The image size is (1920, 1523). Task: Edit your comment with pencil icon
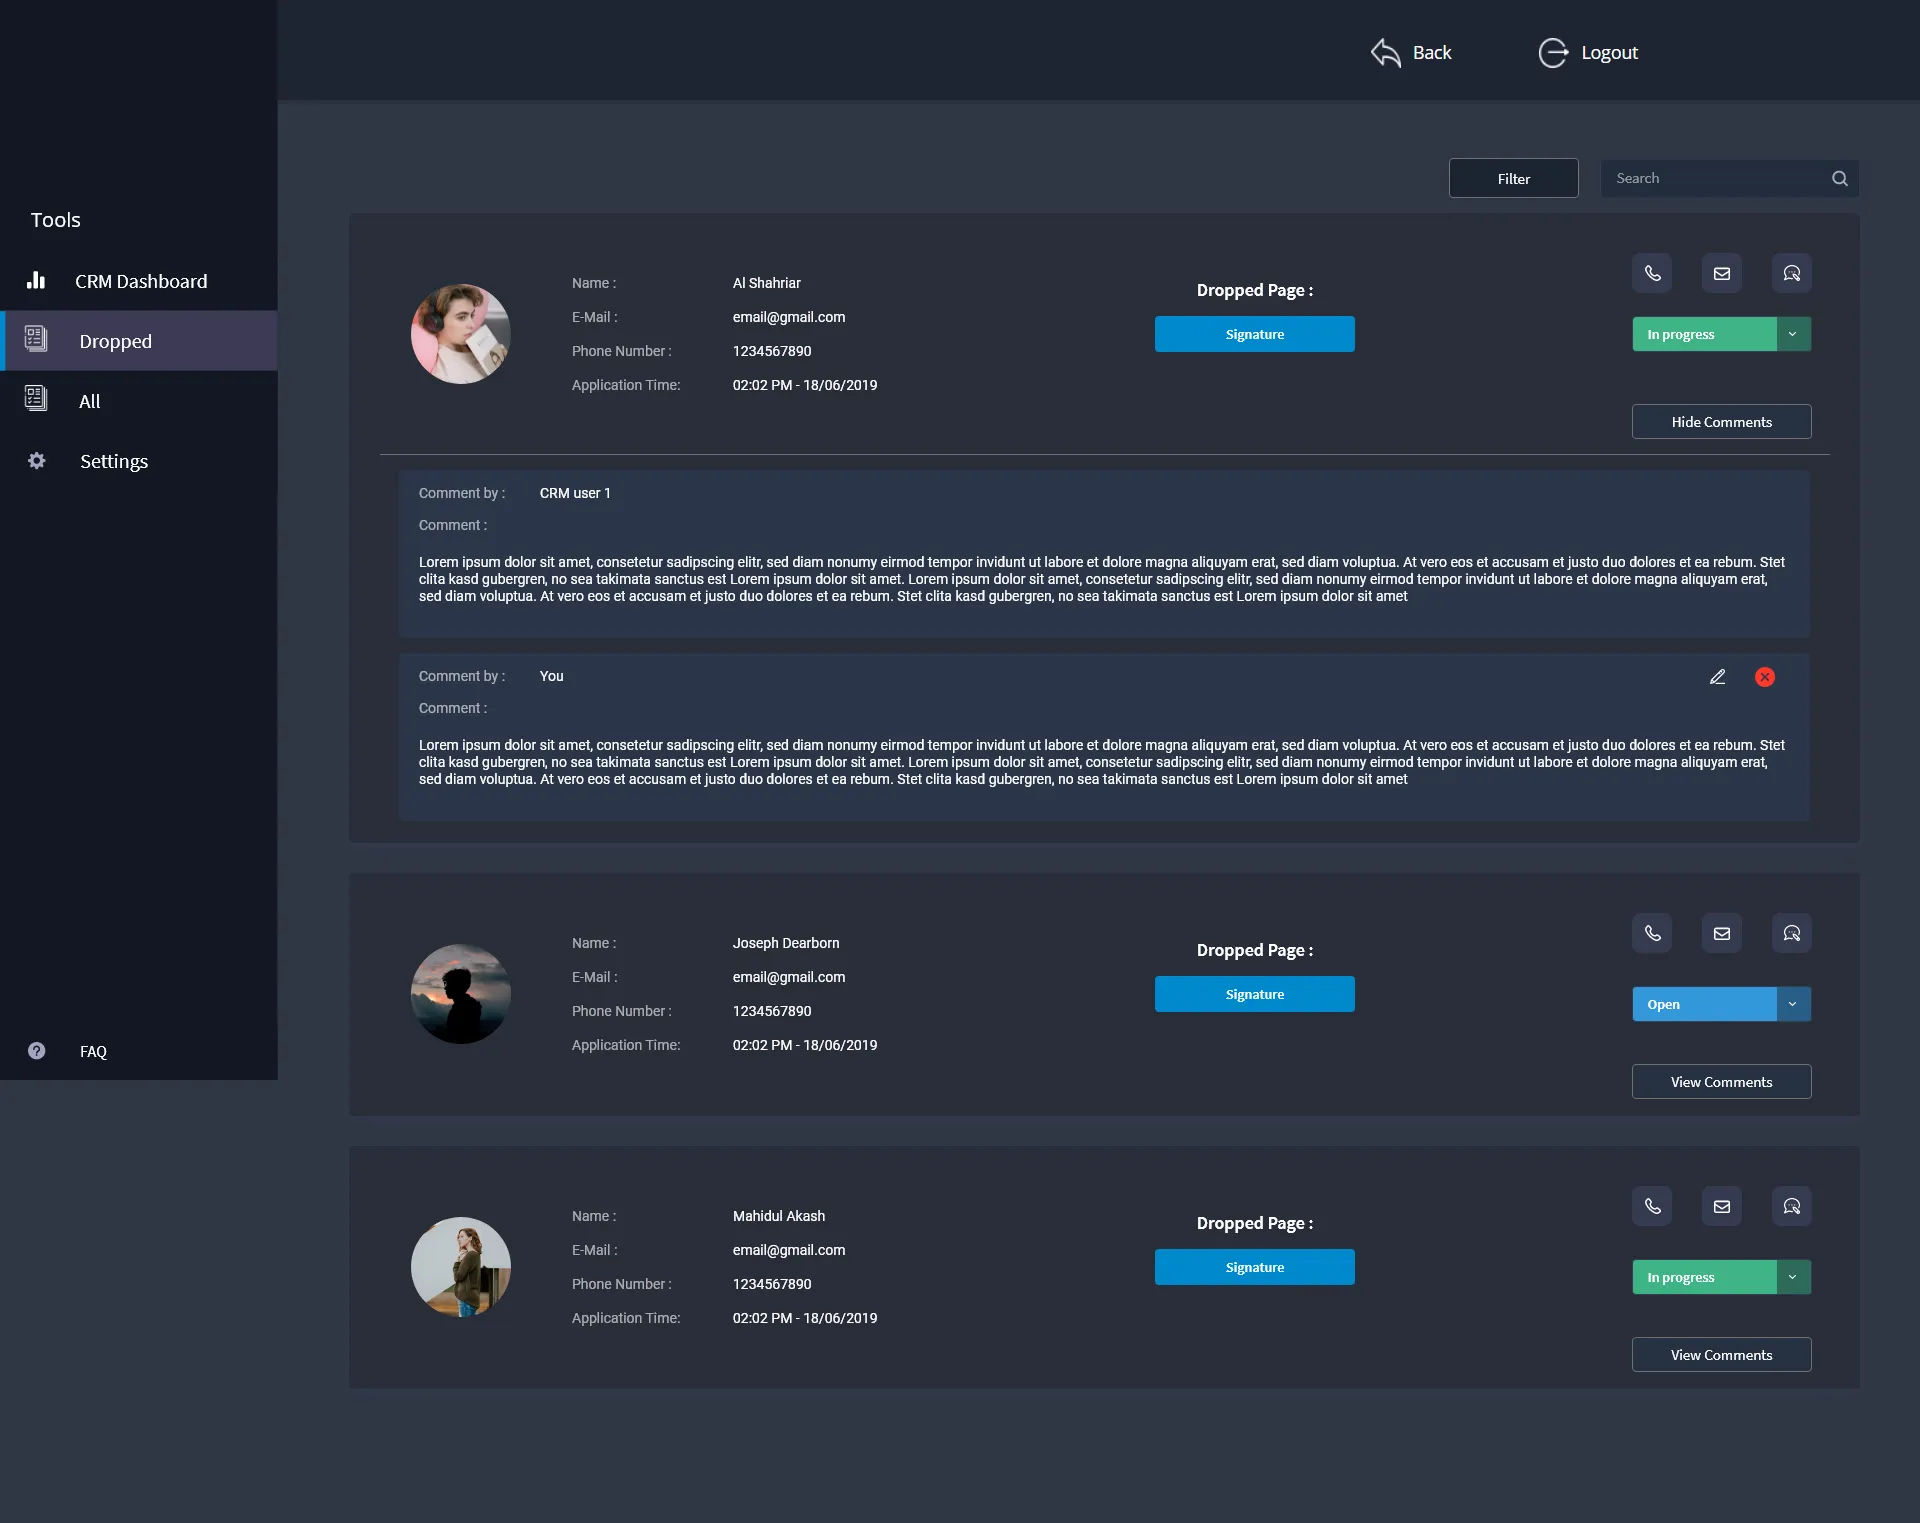click(x=1717, y=677)
